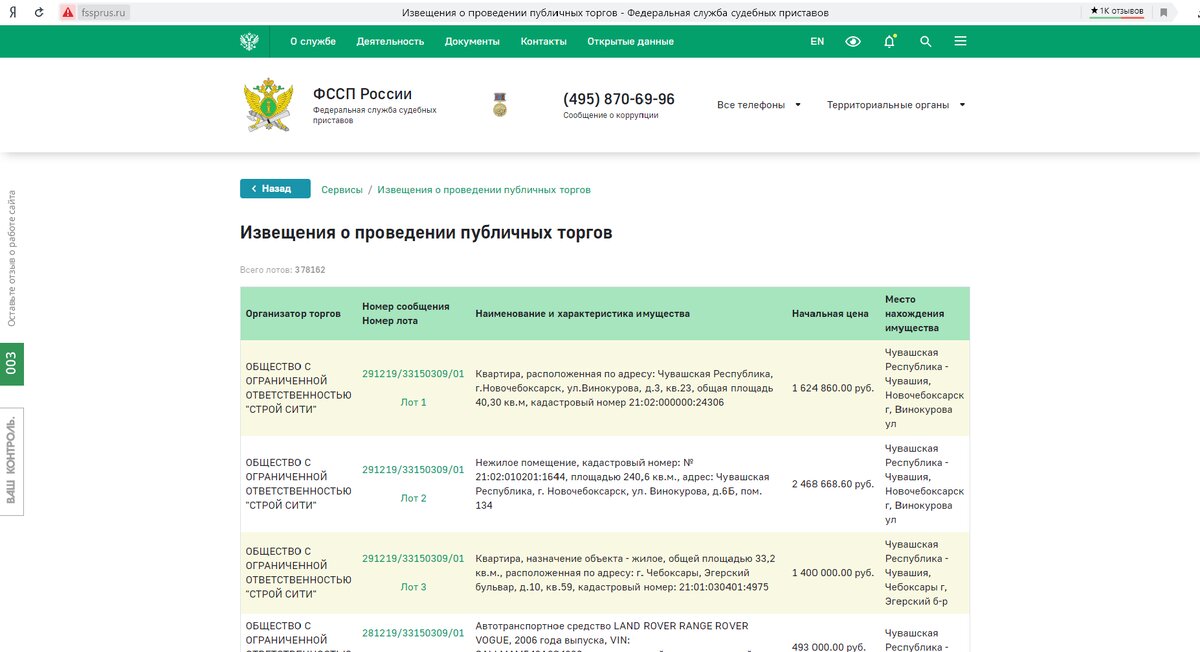Enable the visually impaired eye icon mode
Screen dimensions: 1200x652
click(852, 41)
